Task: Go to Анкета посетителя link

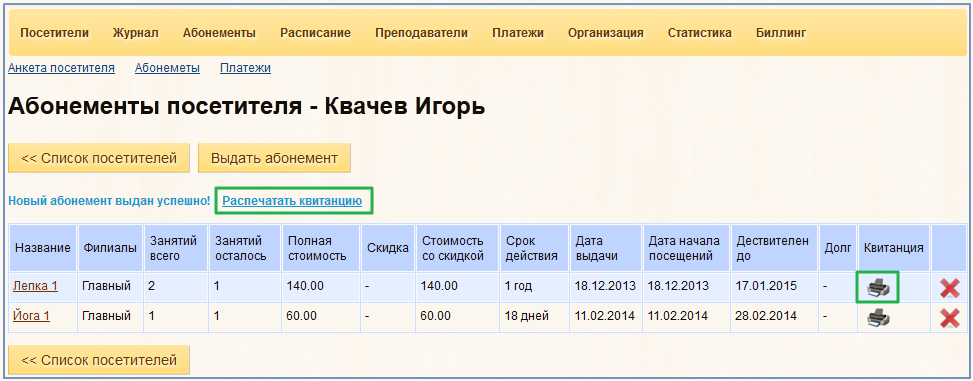Action: [x=61, y=68]
